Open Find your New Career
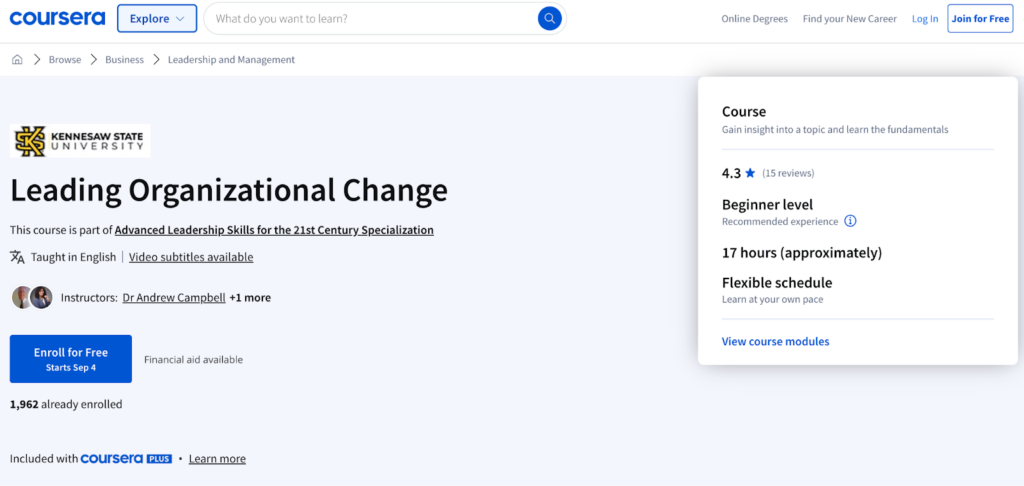Screen dimensions: 1024x486 850,19
